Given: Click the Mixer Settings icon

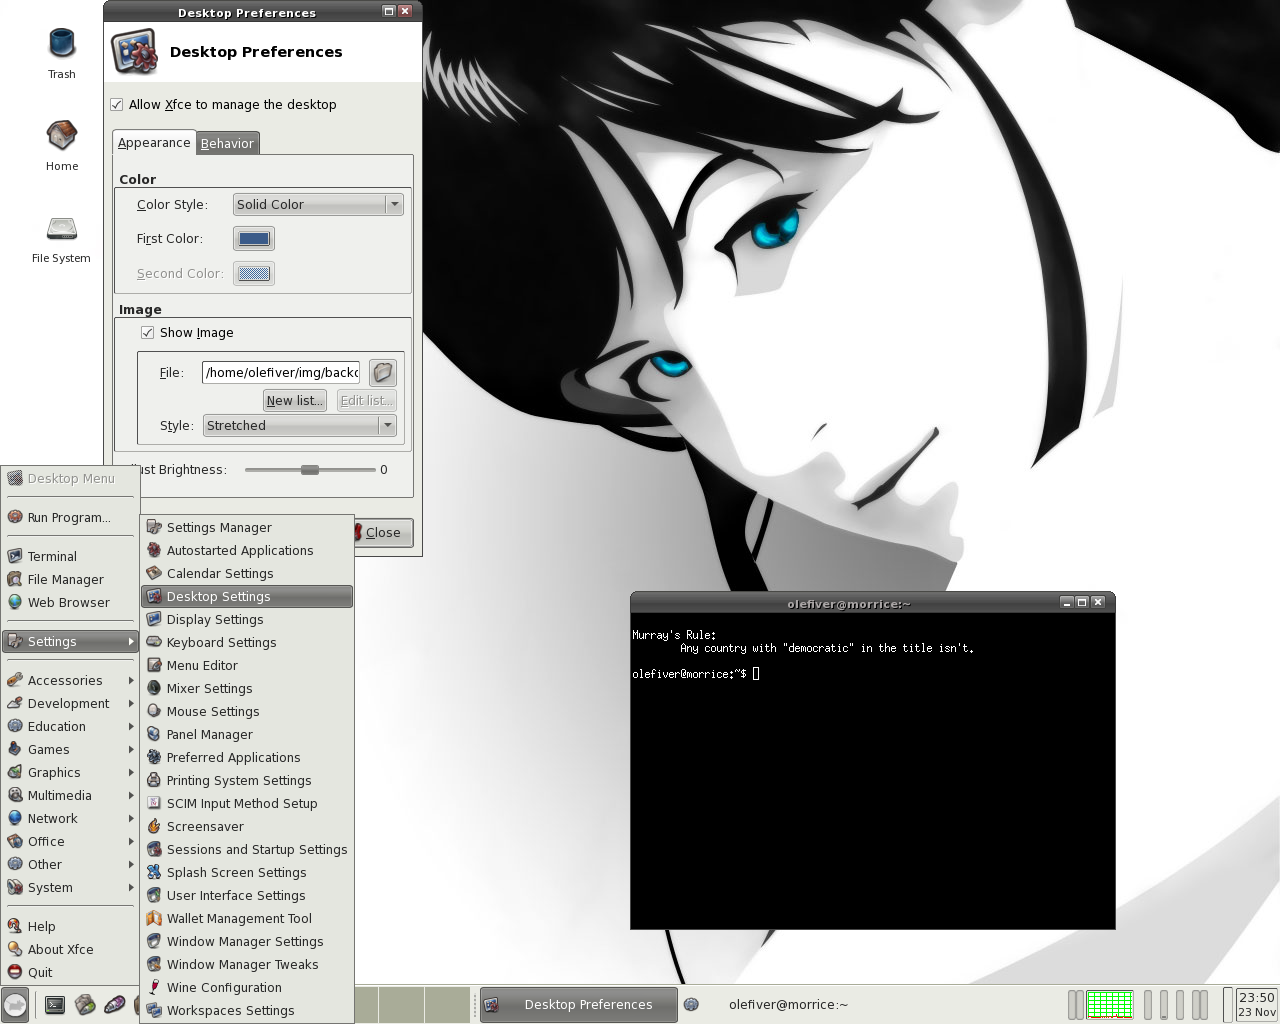Looking at the screenshot, I should click(x=154, y=688).
